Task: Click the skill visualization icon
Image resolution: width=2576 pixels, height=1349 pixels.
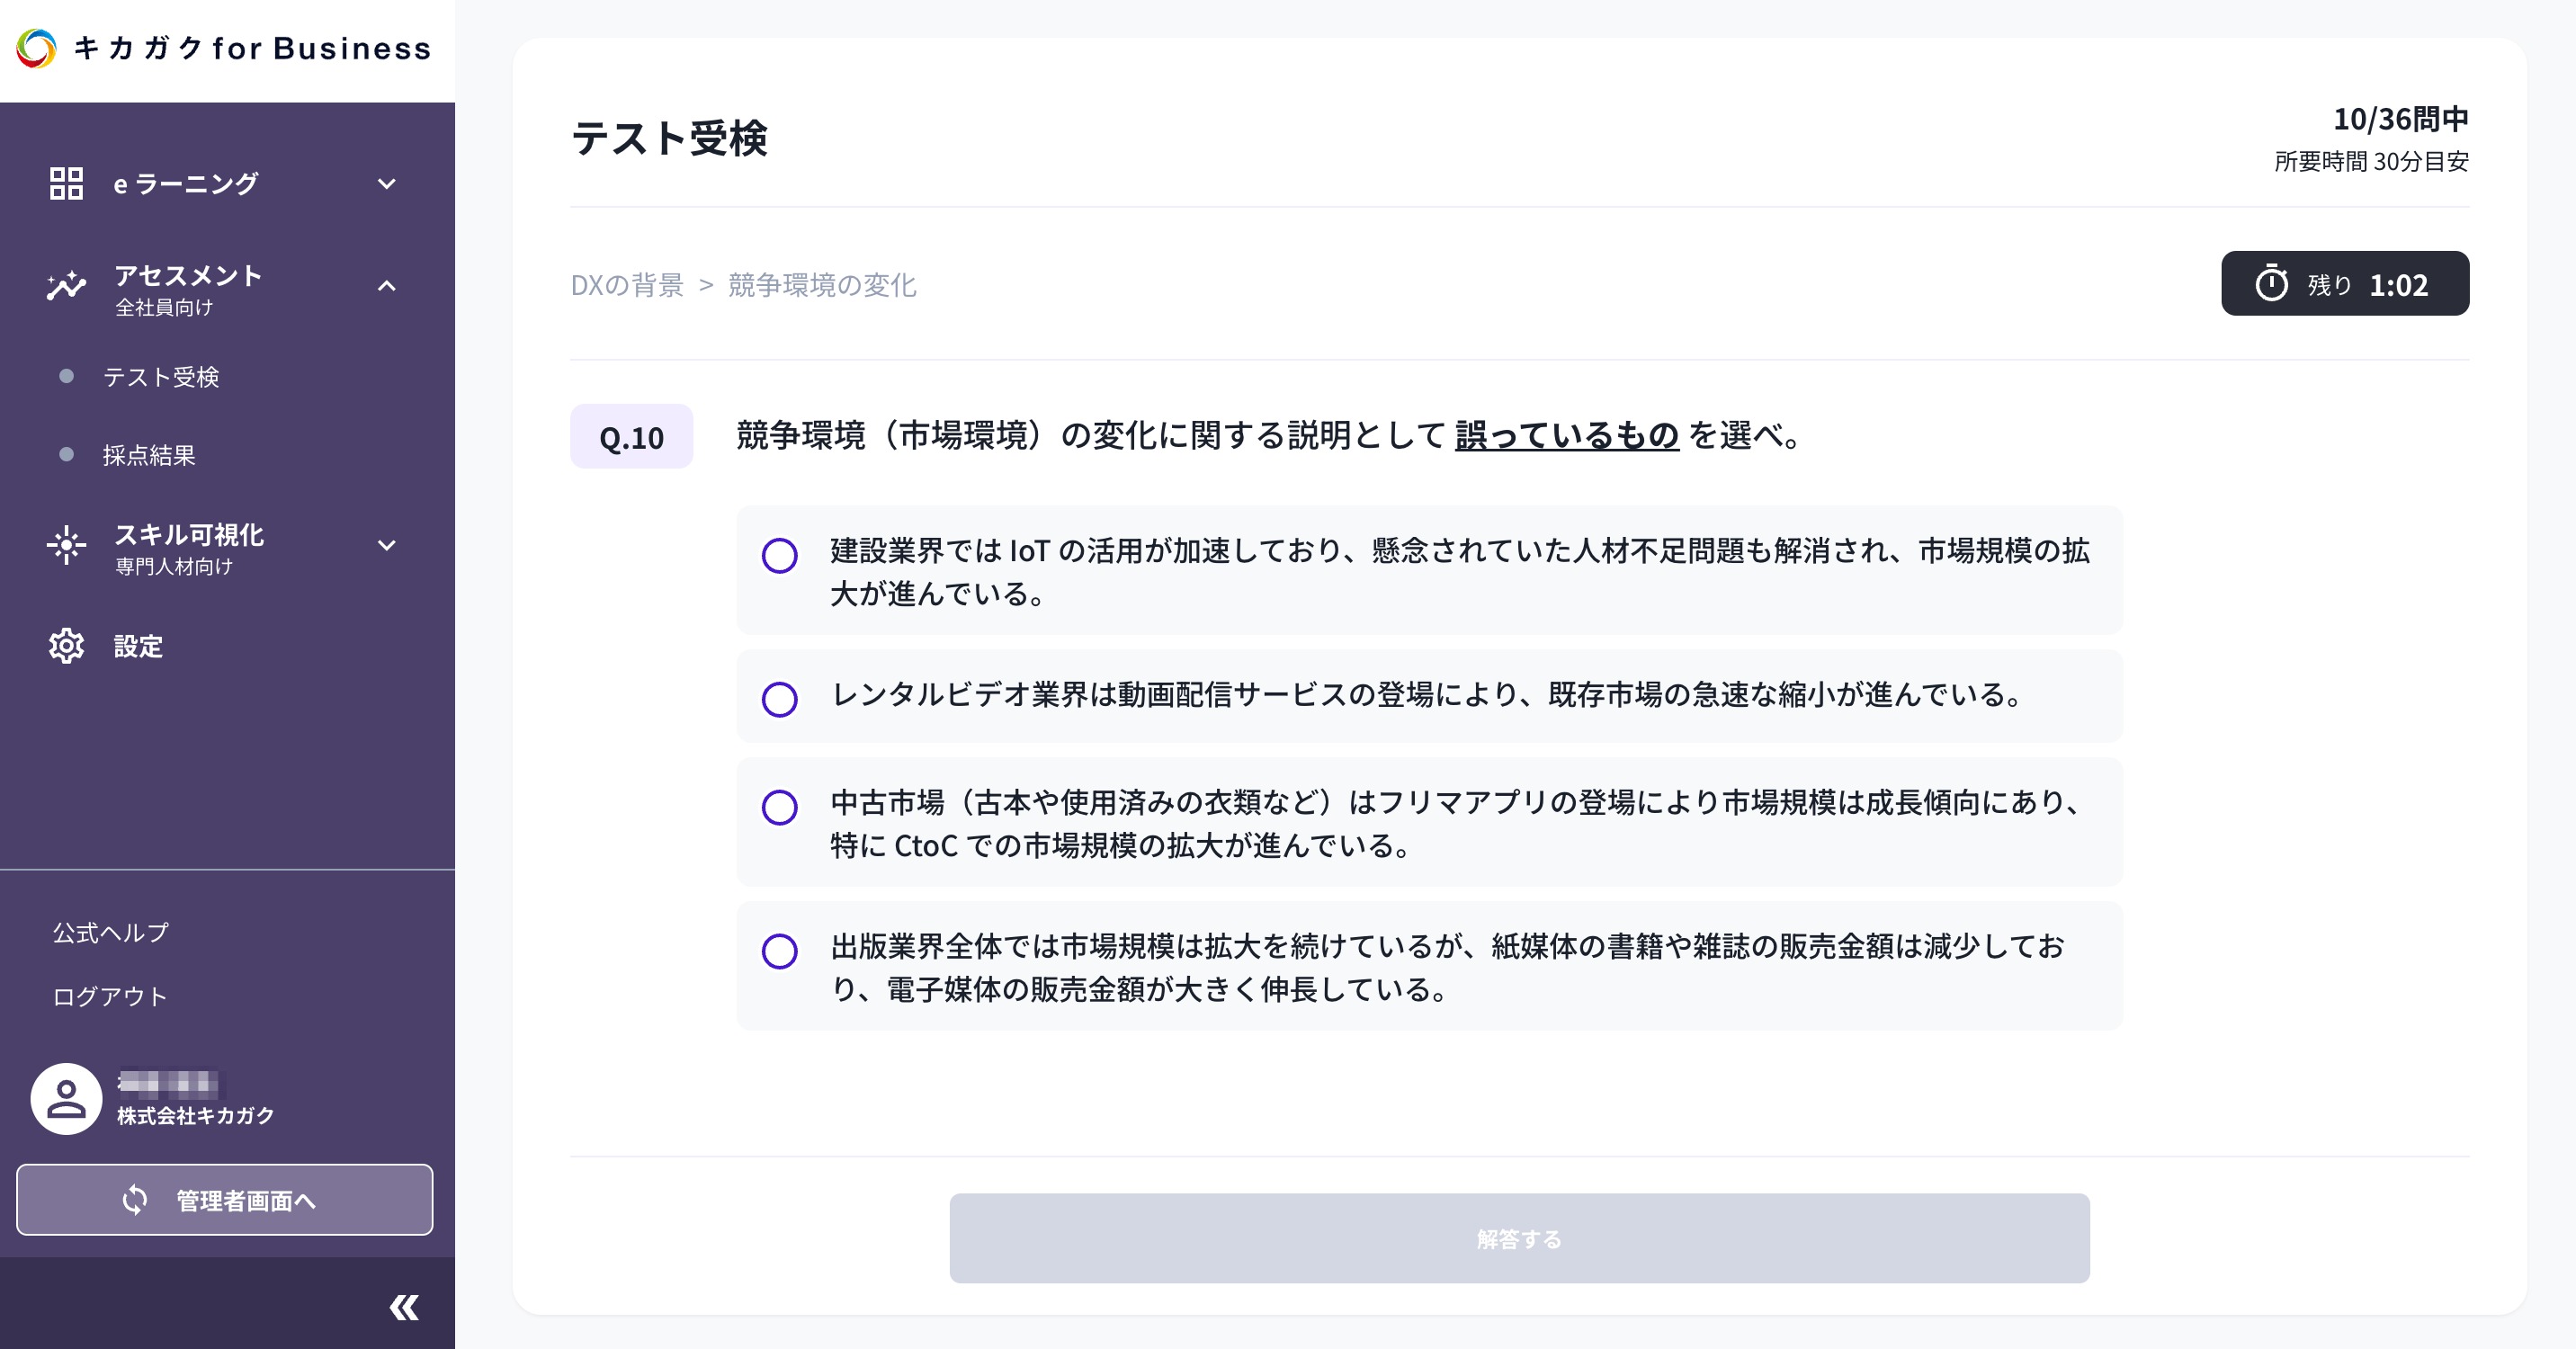Action: point(66,545)
